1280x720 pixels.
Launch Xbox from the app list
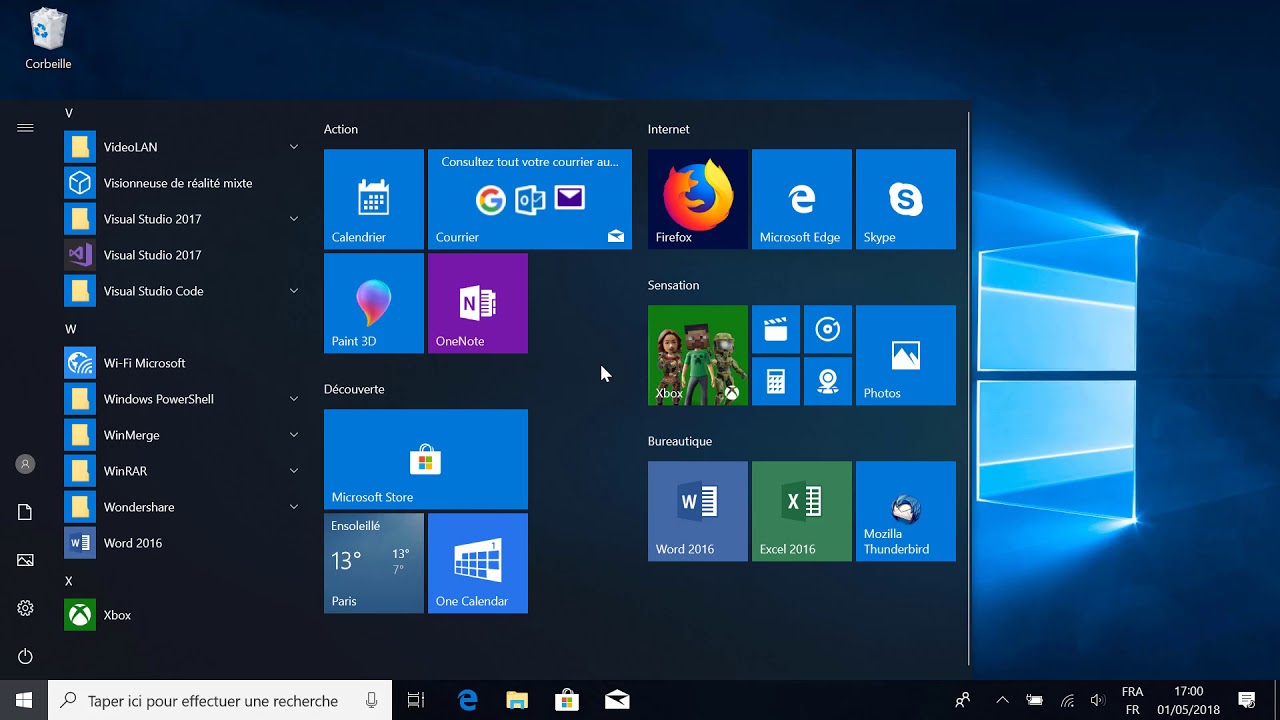(x=182, y=615)
